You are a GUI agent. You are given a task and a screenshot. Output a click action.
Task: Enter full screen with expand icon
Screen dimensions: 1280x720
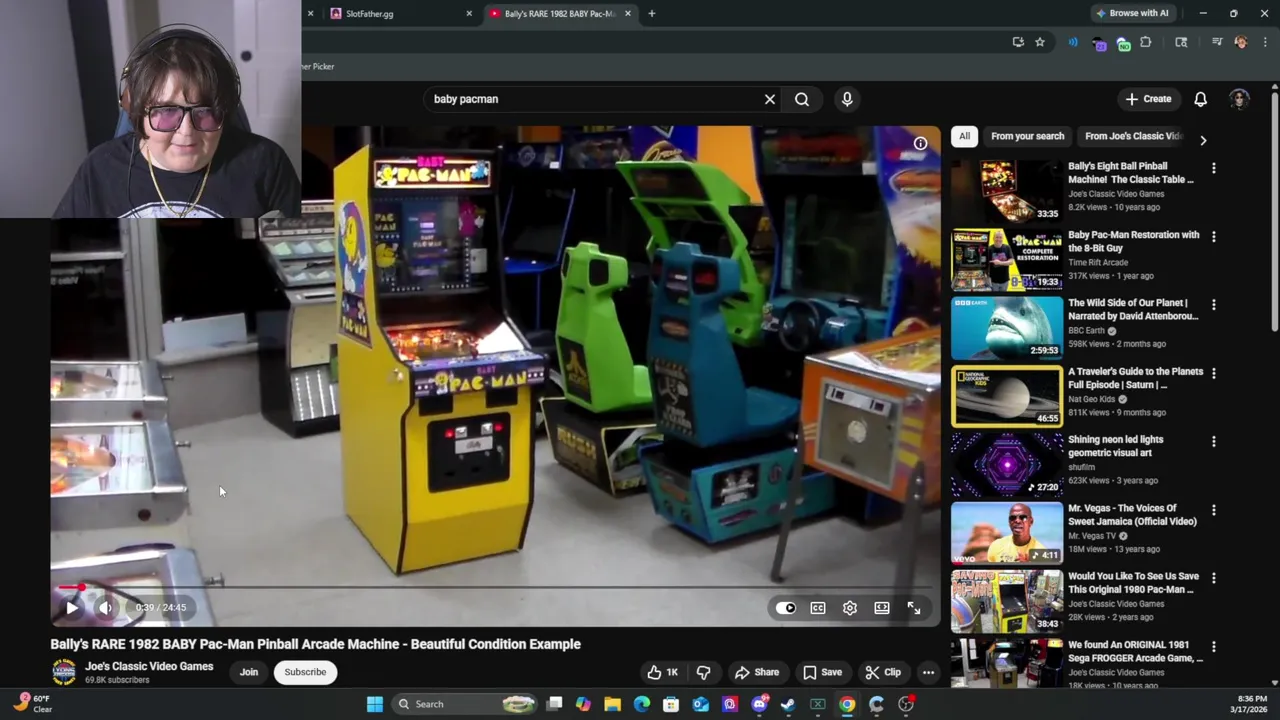914,608
